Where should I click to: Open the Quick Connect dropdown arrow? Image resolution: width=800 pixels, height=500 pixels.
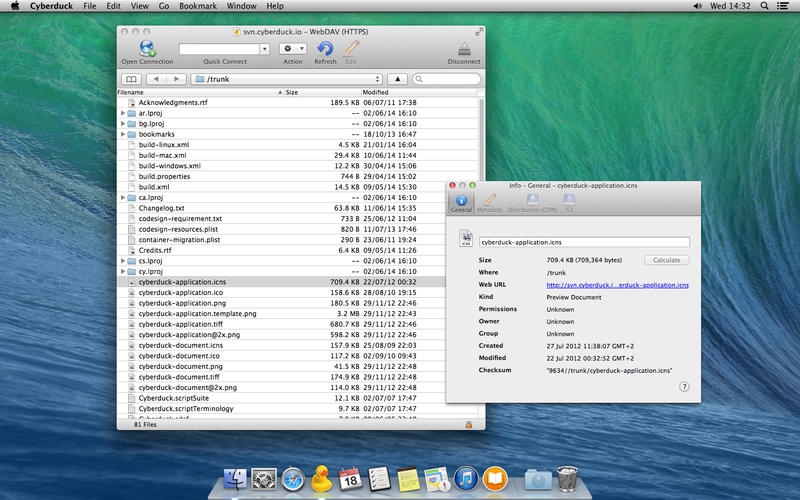coord(264,49)
